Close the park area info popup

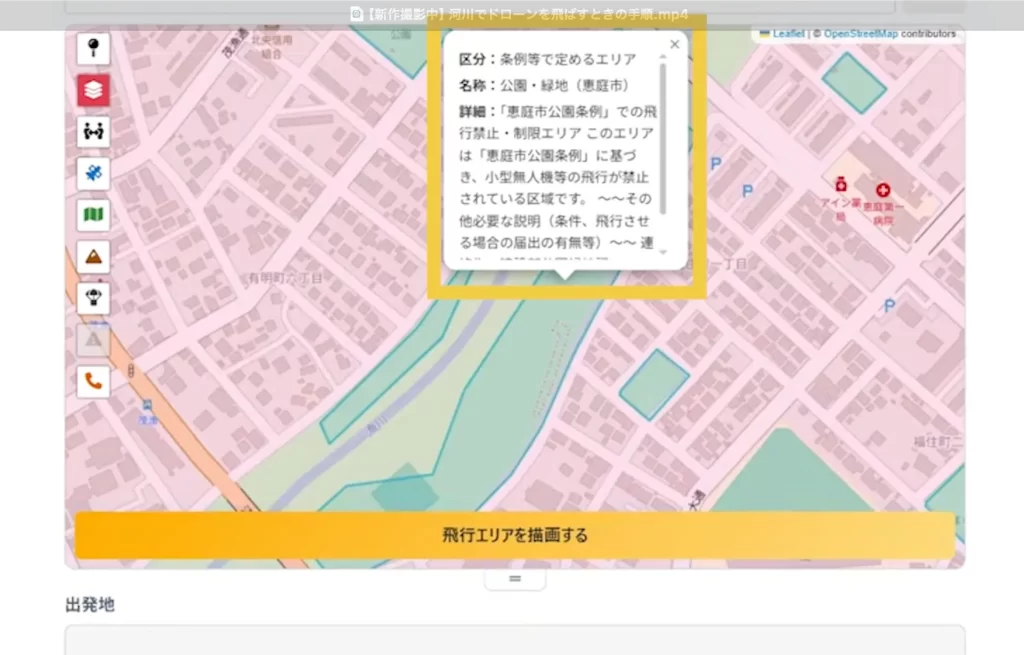pos(673,44)
